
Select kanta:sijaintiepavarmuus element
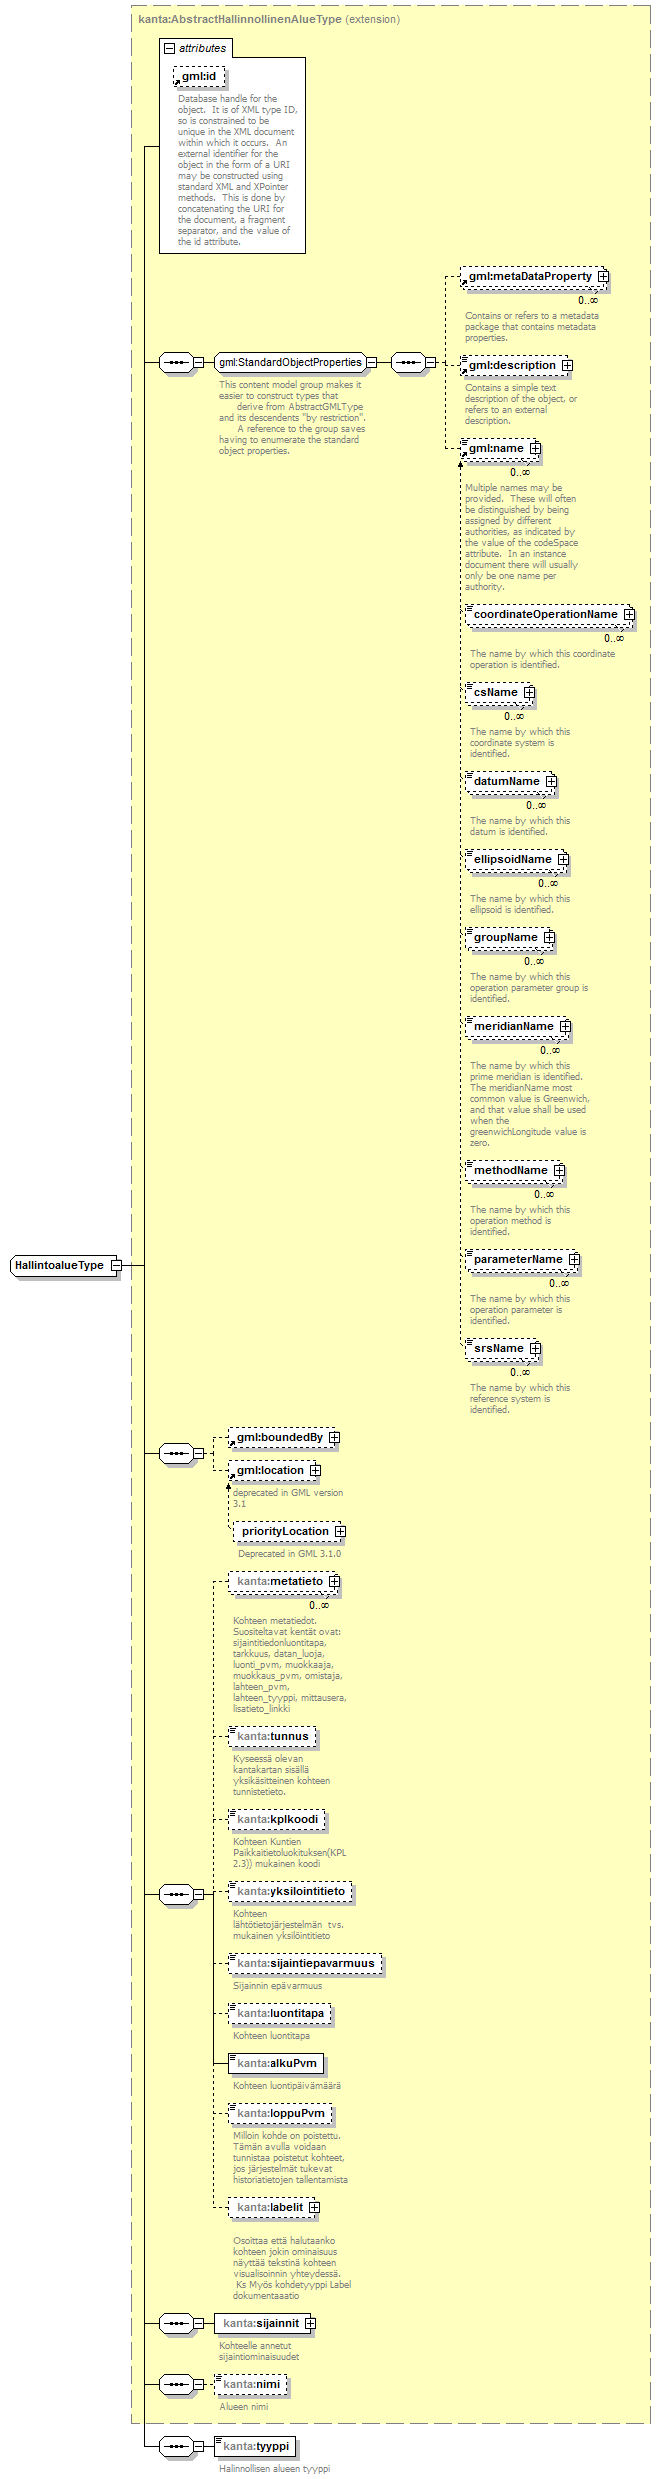point(305,1963)
